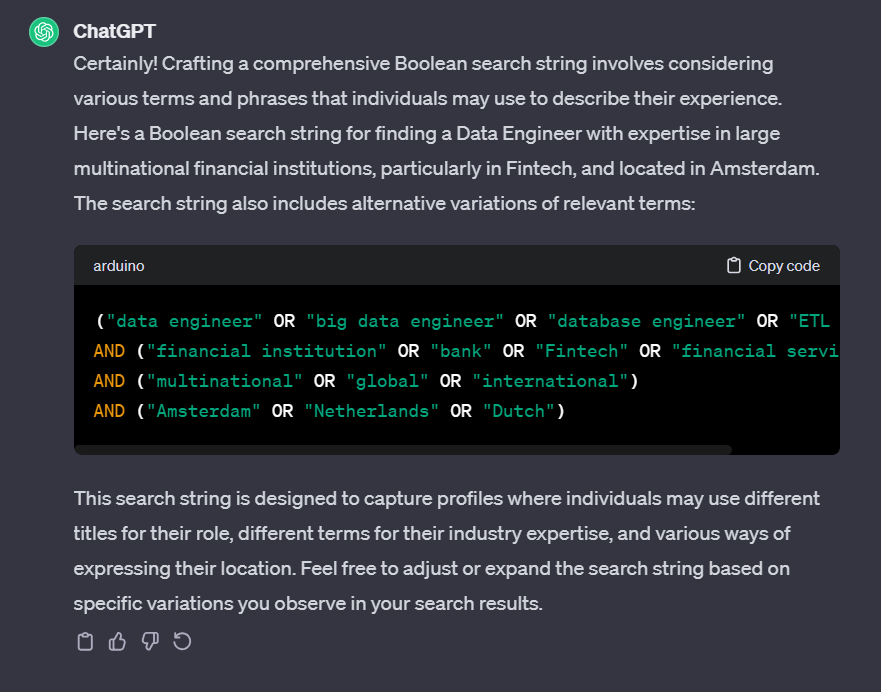Regenerate the response with the retry icon

(182, 641)
